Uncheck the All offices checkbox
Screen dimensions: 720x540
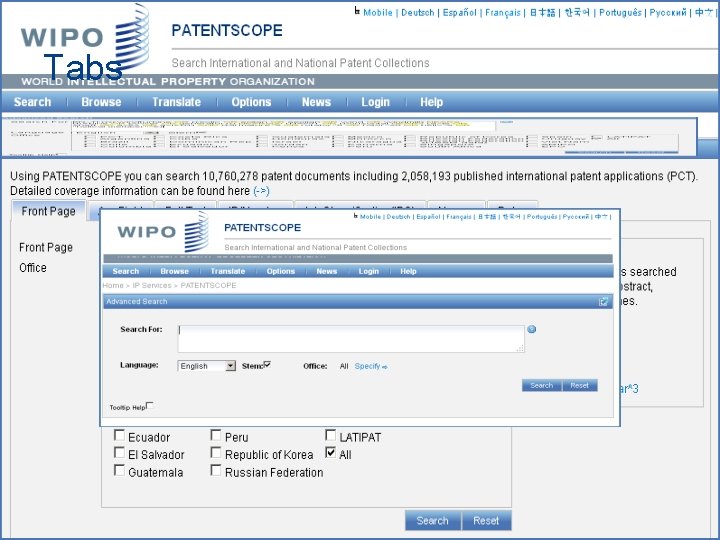331,453
